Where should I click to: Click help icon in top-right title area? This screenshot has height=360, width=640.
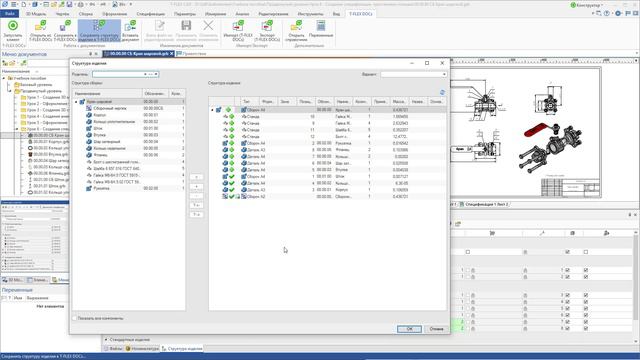tap(607, 13)
